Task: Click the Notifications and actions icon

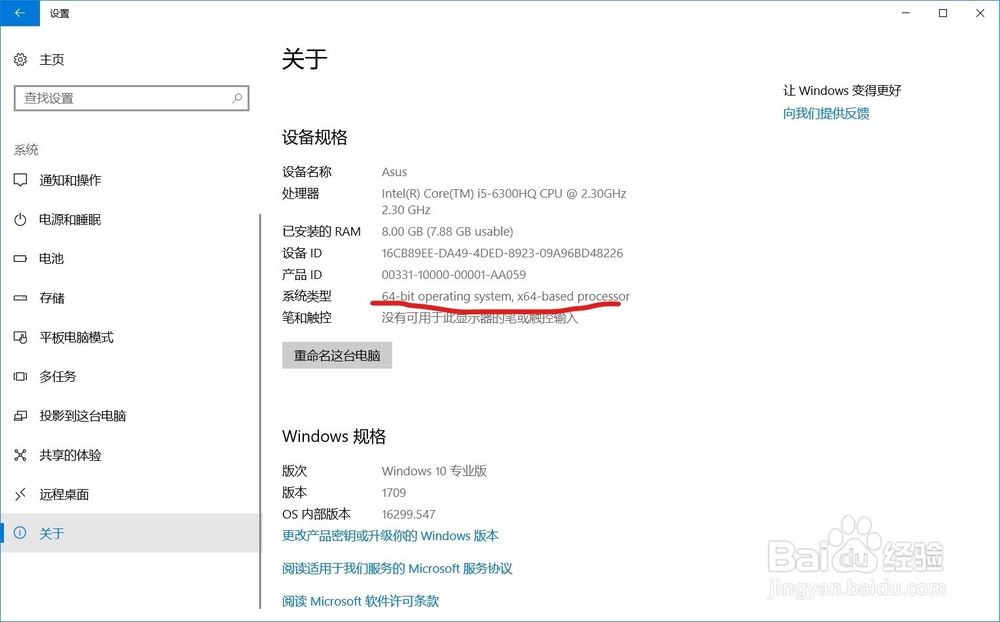Action: click(20, 180)
